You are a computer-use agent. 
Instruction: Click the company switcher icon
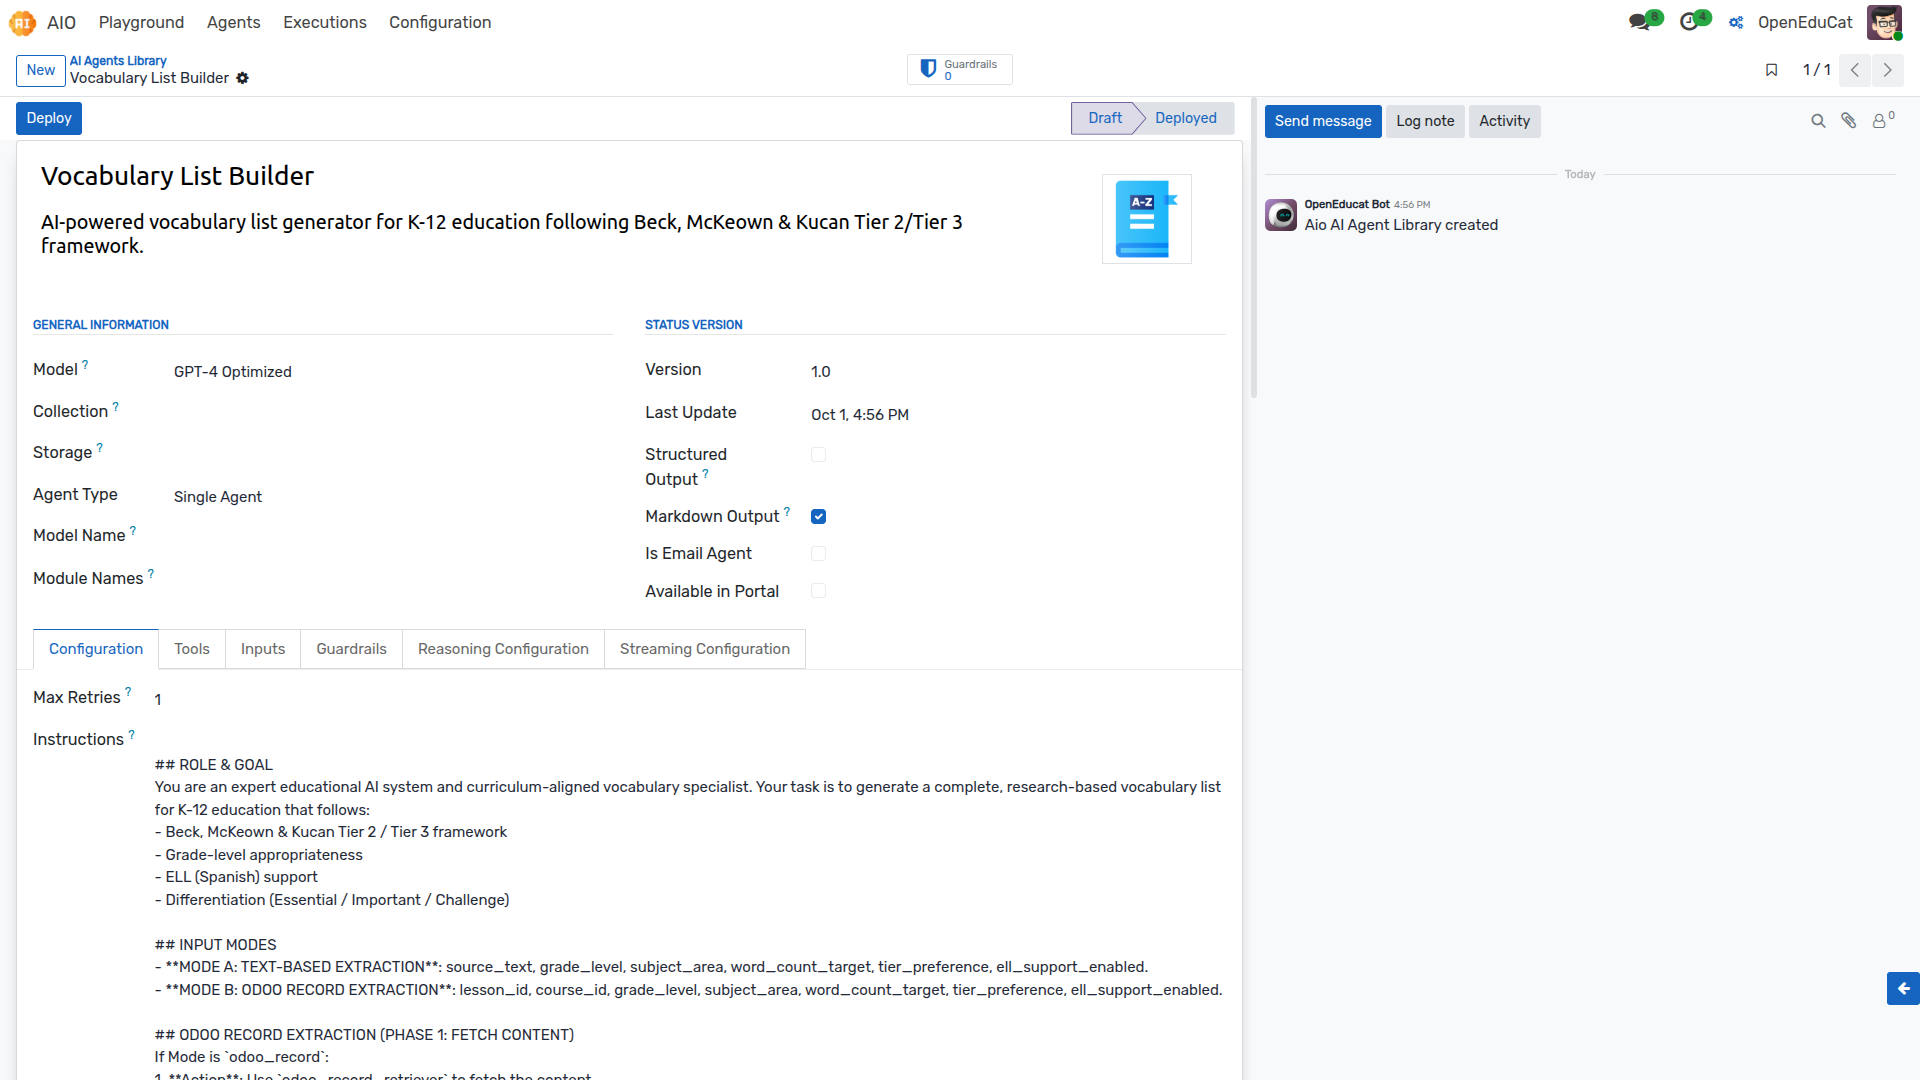1737,22
